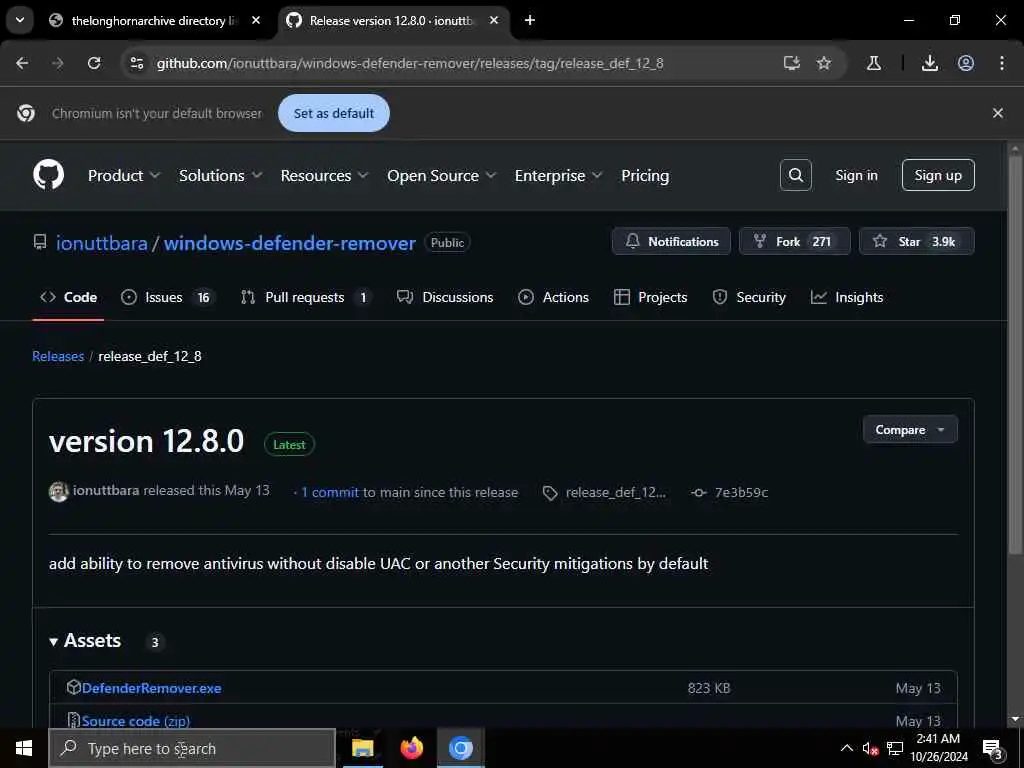The height and width of the screenshot is (768, 1024).
Task: Click the muted volume tray icon
Action: click(x=871, y=748)
